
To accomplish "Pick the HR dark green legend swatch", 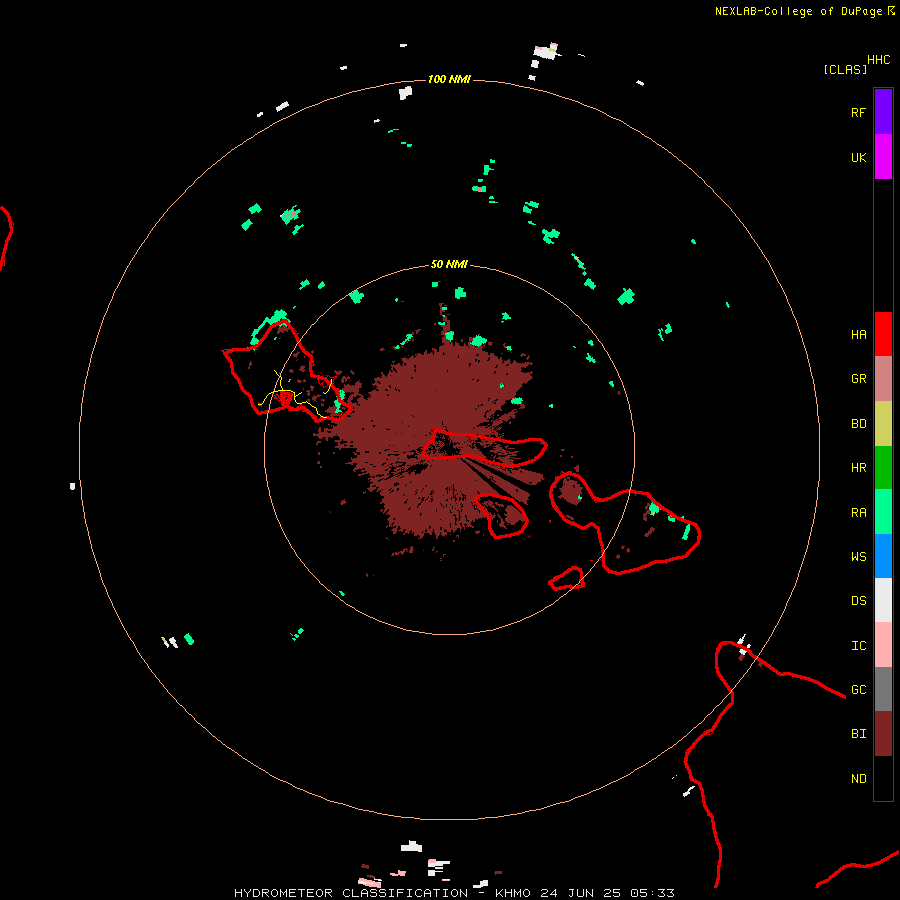I will tap(883, 468).
